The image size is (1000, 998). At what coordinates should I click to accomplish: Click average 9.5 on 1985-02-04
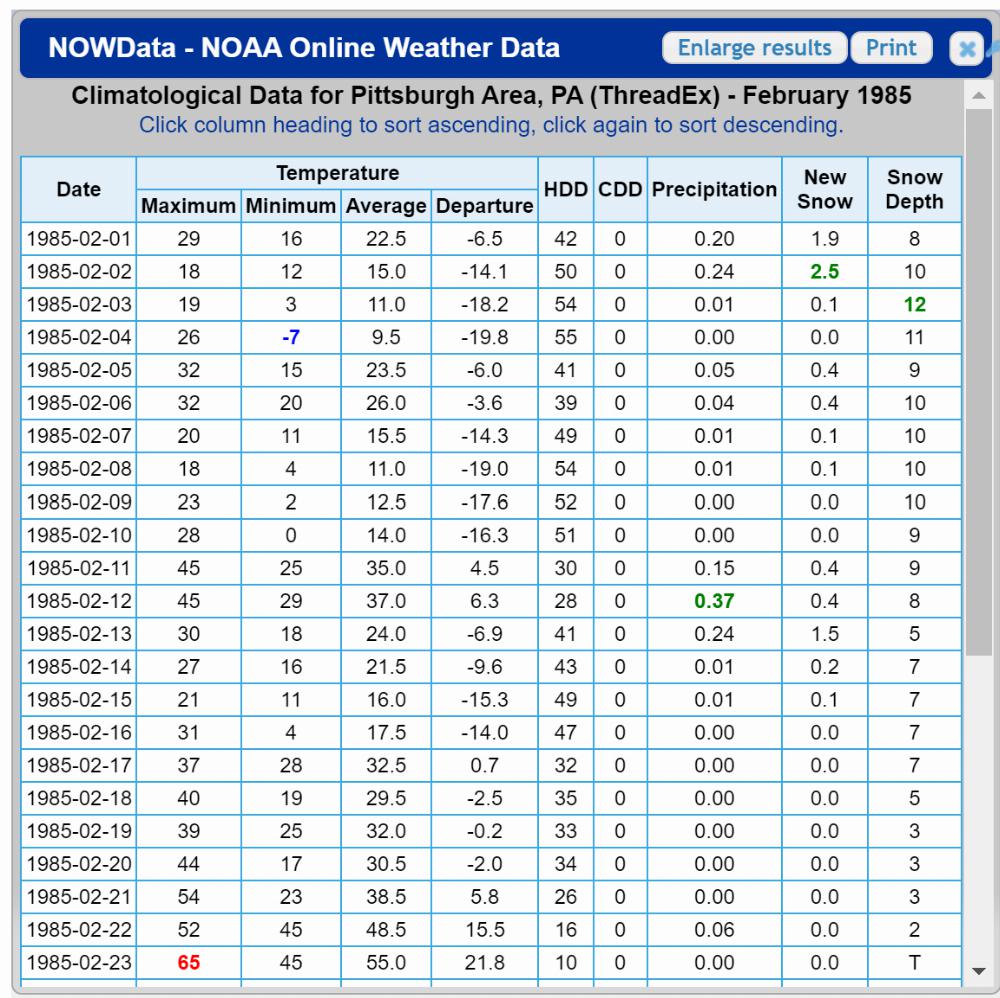click(386, 337)
